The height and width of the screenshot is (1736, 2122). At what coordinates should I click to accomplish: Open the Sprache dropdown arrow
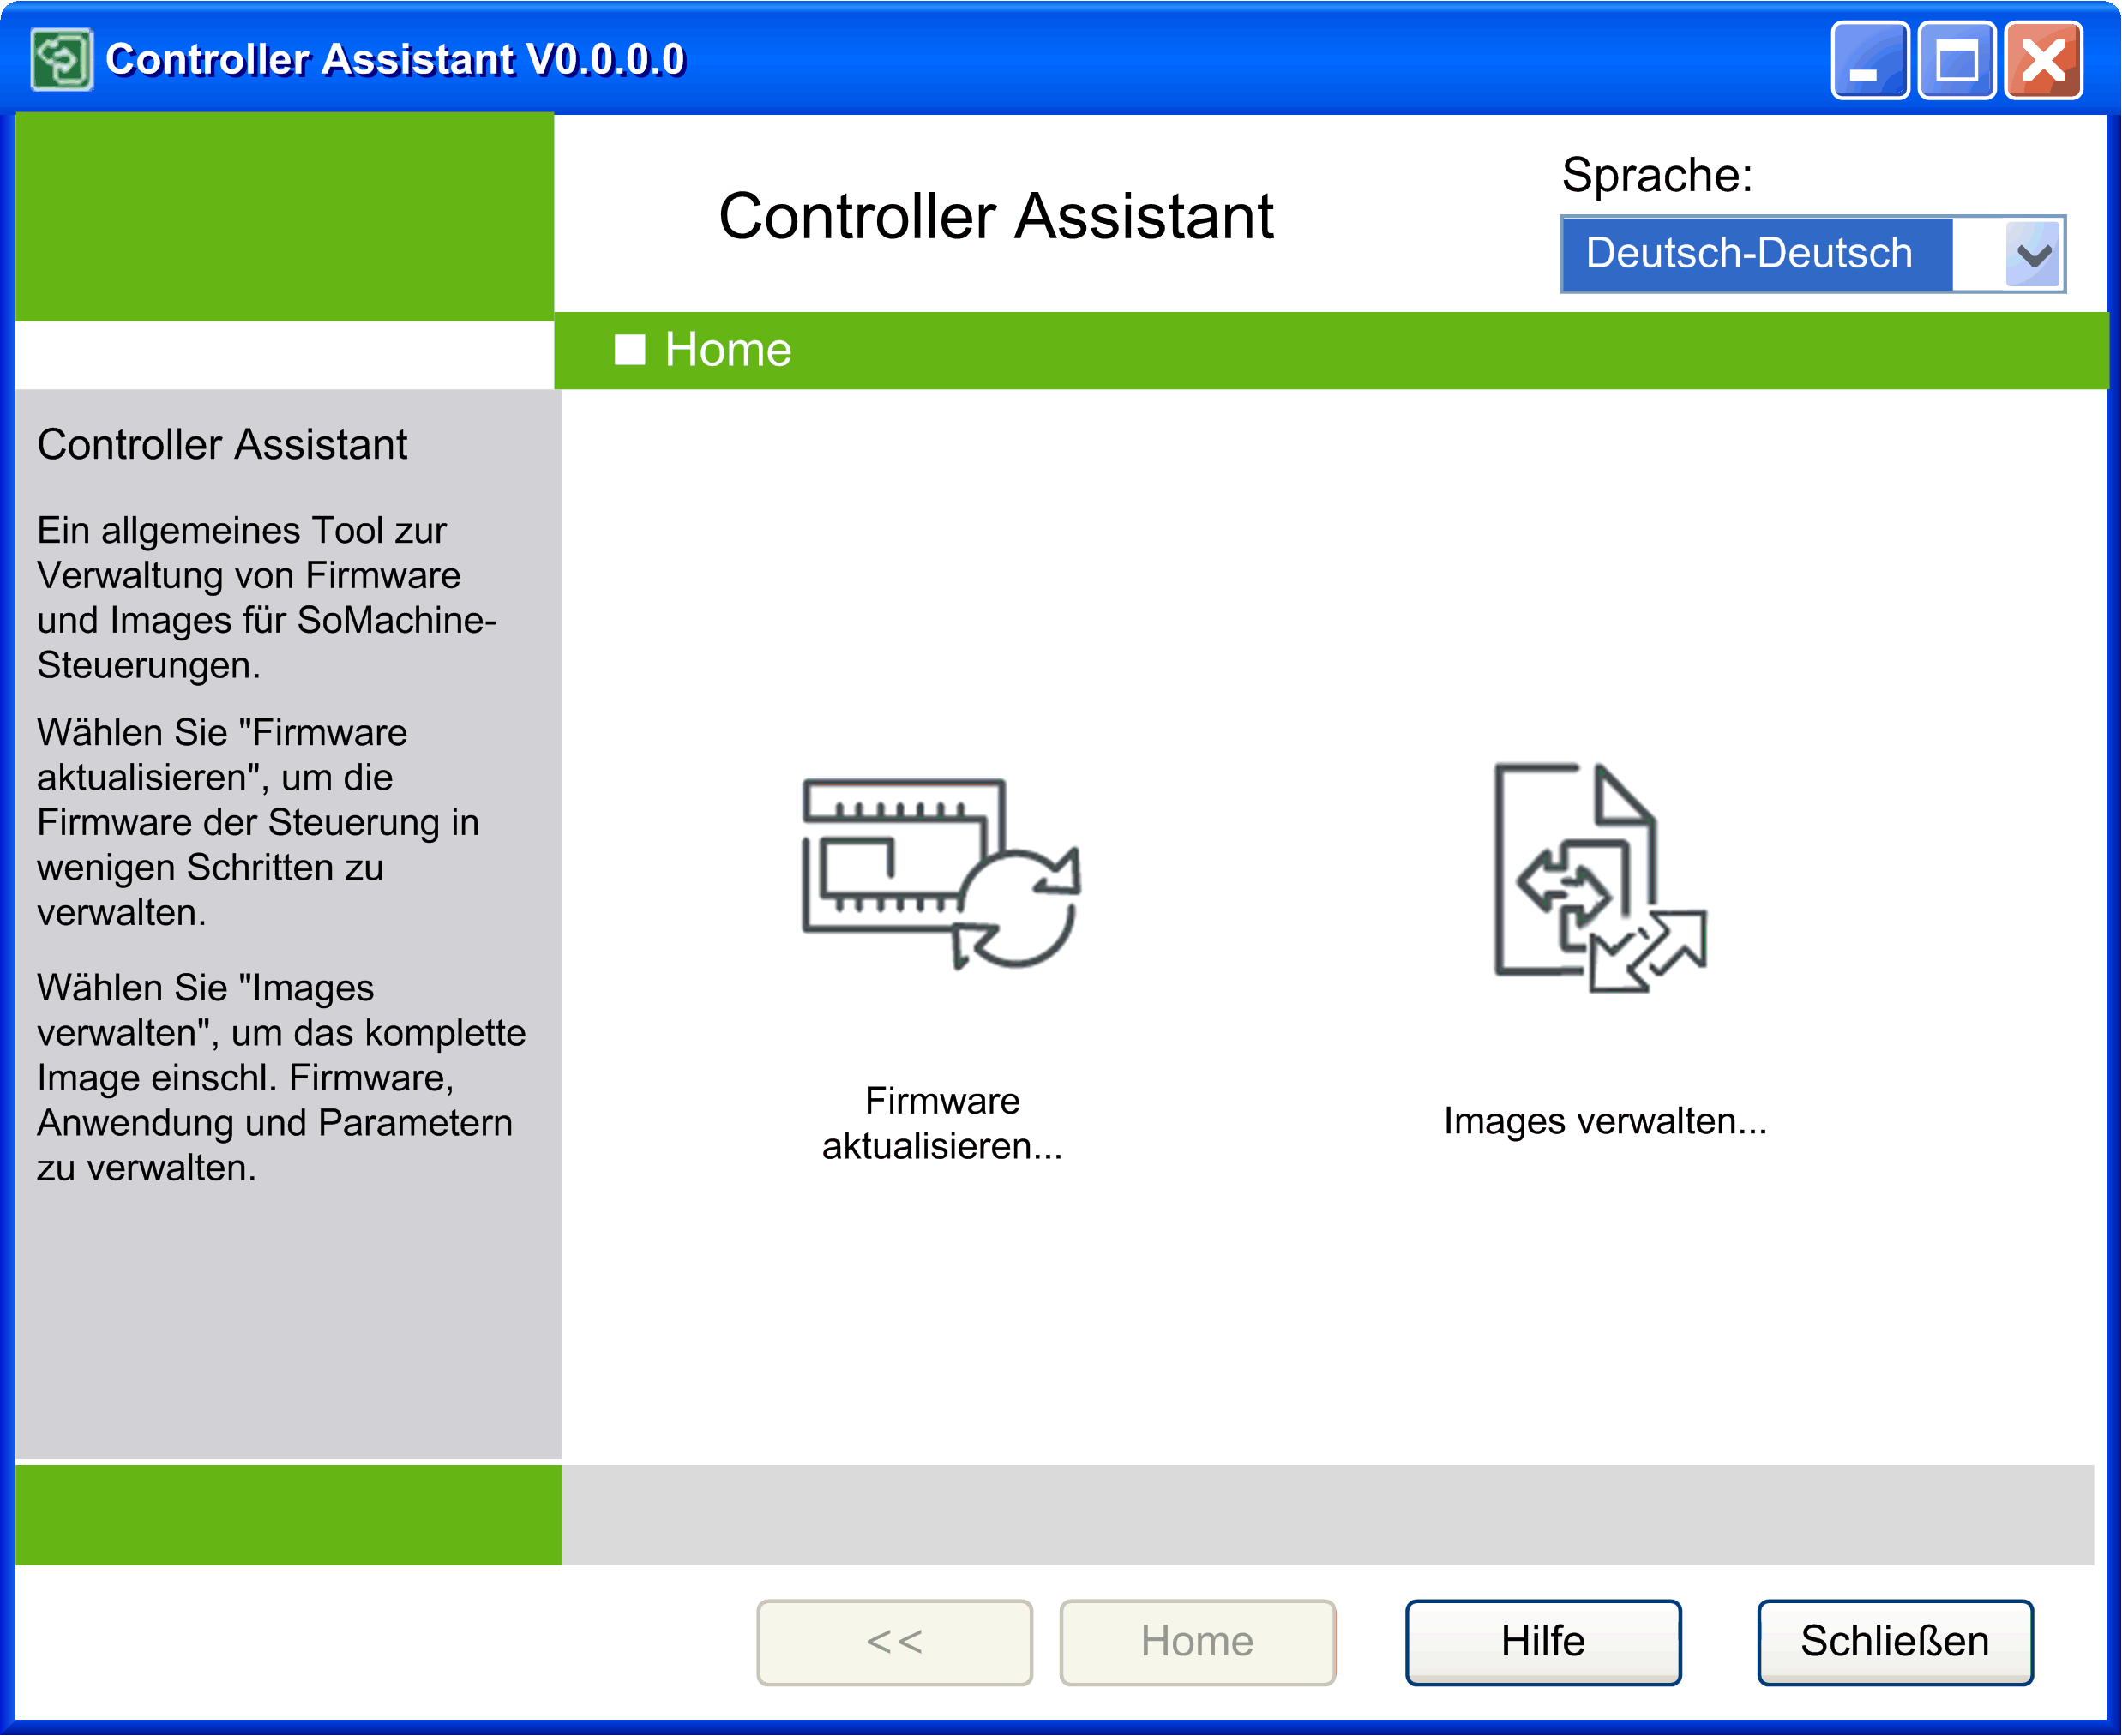click(2033, 254)
